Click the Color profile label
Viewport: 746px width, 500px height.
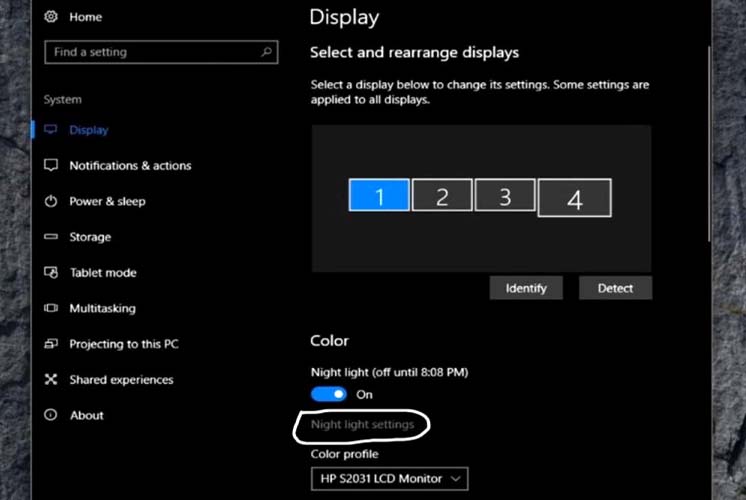tap(344, 454)
